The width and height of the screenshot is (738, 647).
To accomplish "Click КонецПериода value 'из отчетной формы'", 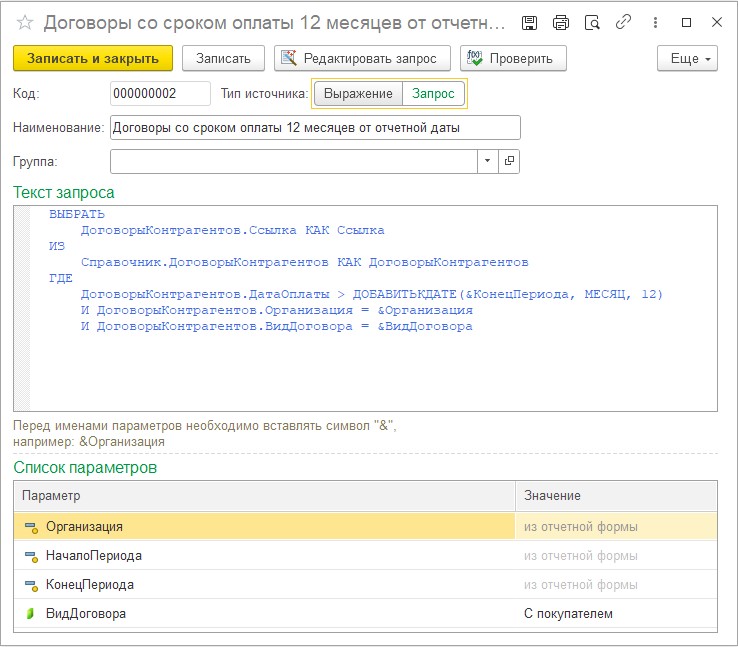I will 616,585.
